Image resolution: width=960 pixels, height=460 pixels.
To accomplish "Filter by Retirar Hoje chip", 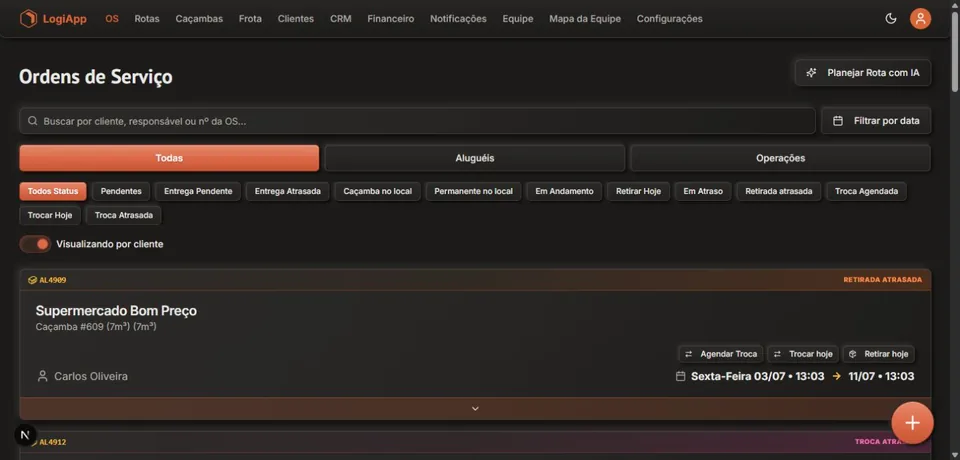I will click(x=639, y=191).
